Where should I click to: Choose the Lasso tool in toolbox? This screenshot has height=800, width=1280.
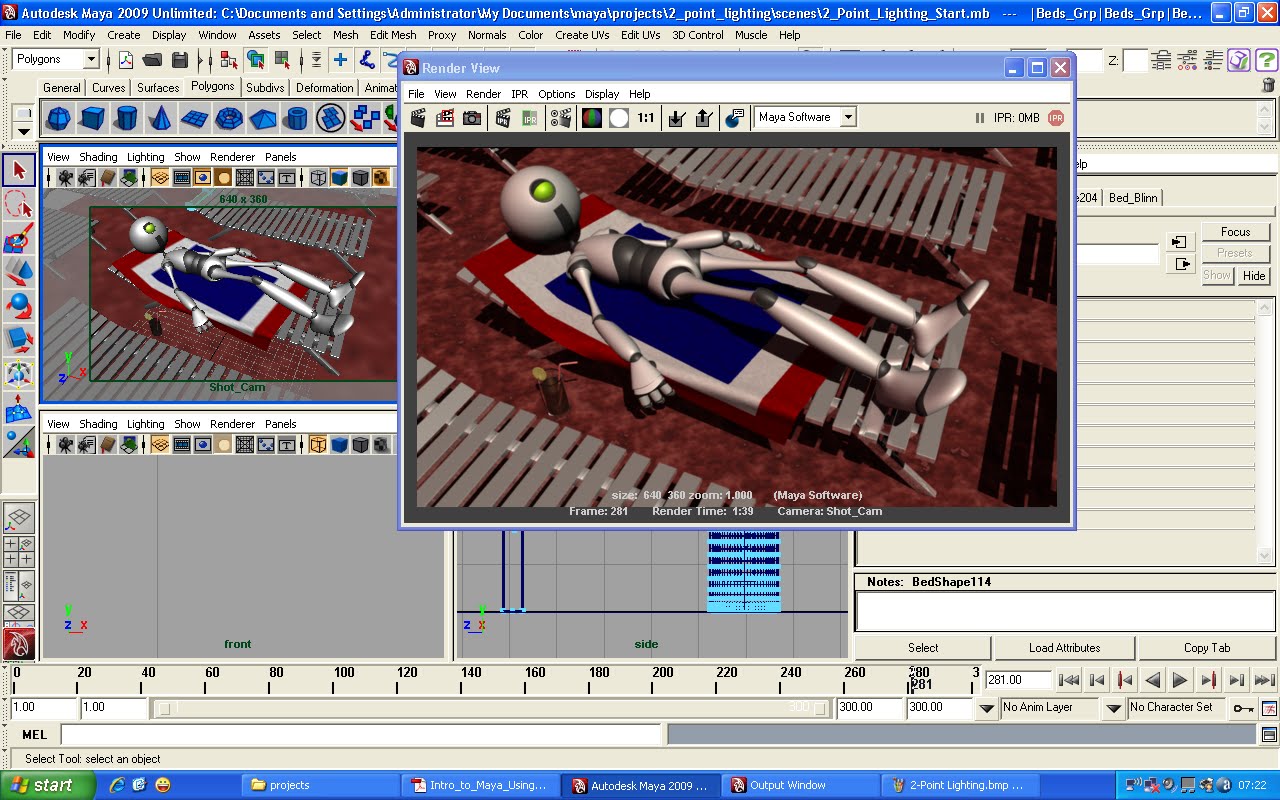coord(19,205)
